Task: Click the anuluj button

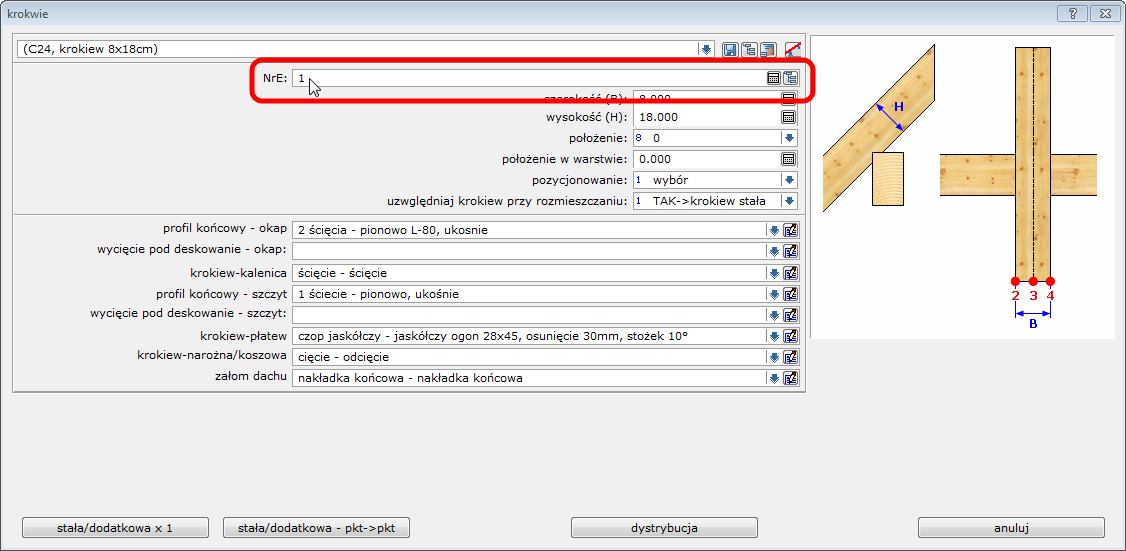Action: [1011, 528]
